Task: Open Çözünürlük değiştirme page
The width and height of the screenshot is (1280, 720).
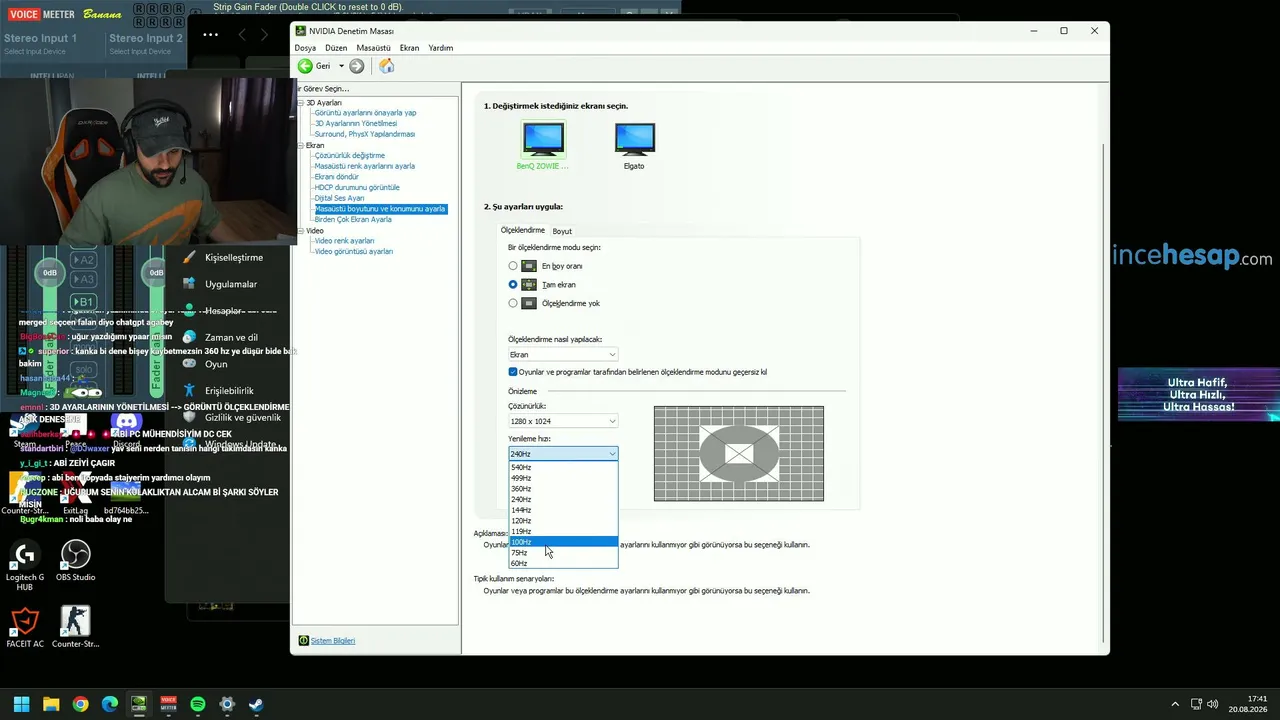Action: pyautogui.click(x=349, y=155)
